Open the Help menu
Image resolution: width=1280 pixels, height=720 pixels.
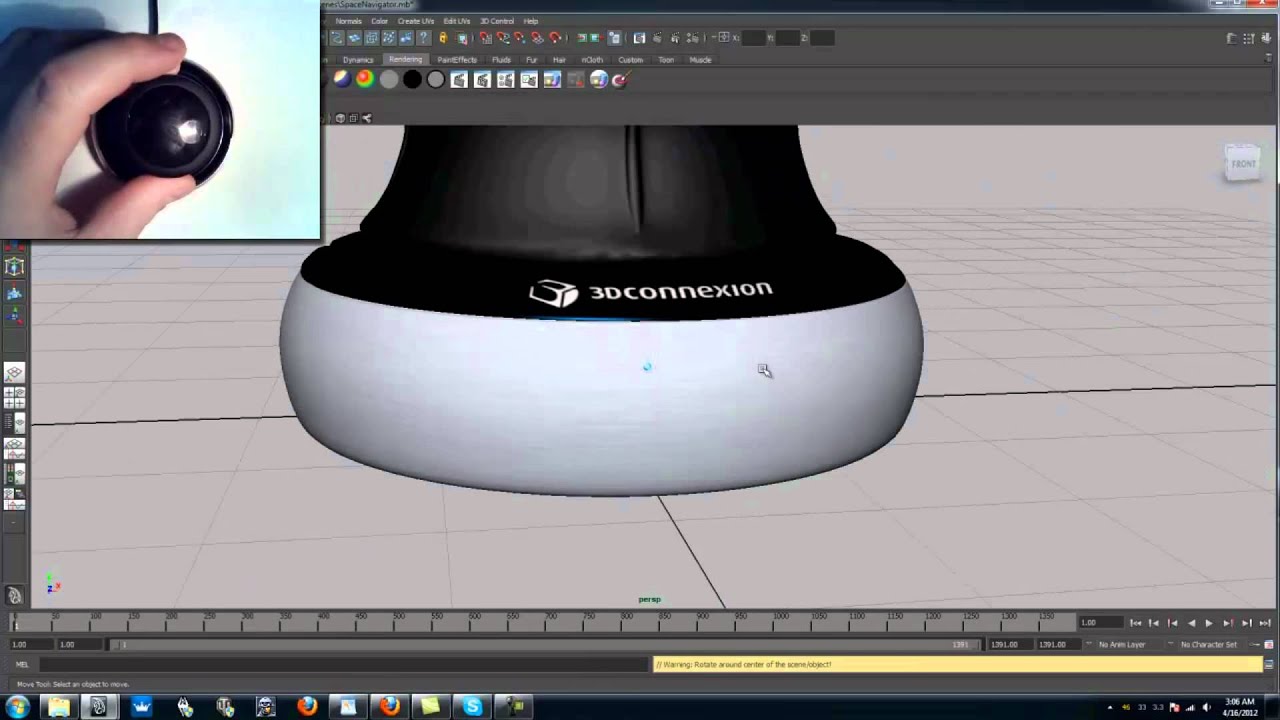pos(531,21)
